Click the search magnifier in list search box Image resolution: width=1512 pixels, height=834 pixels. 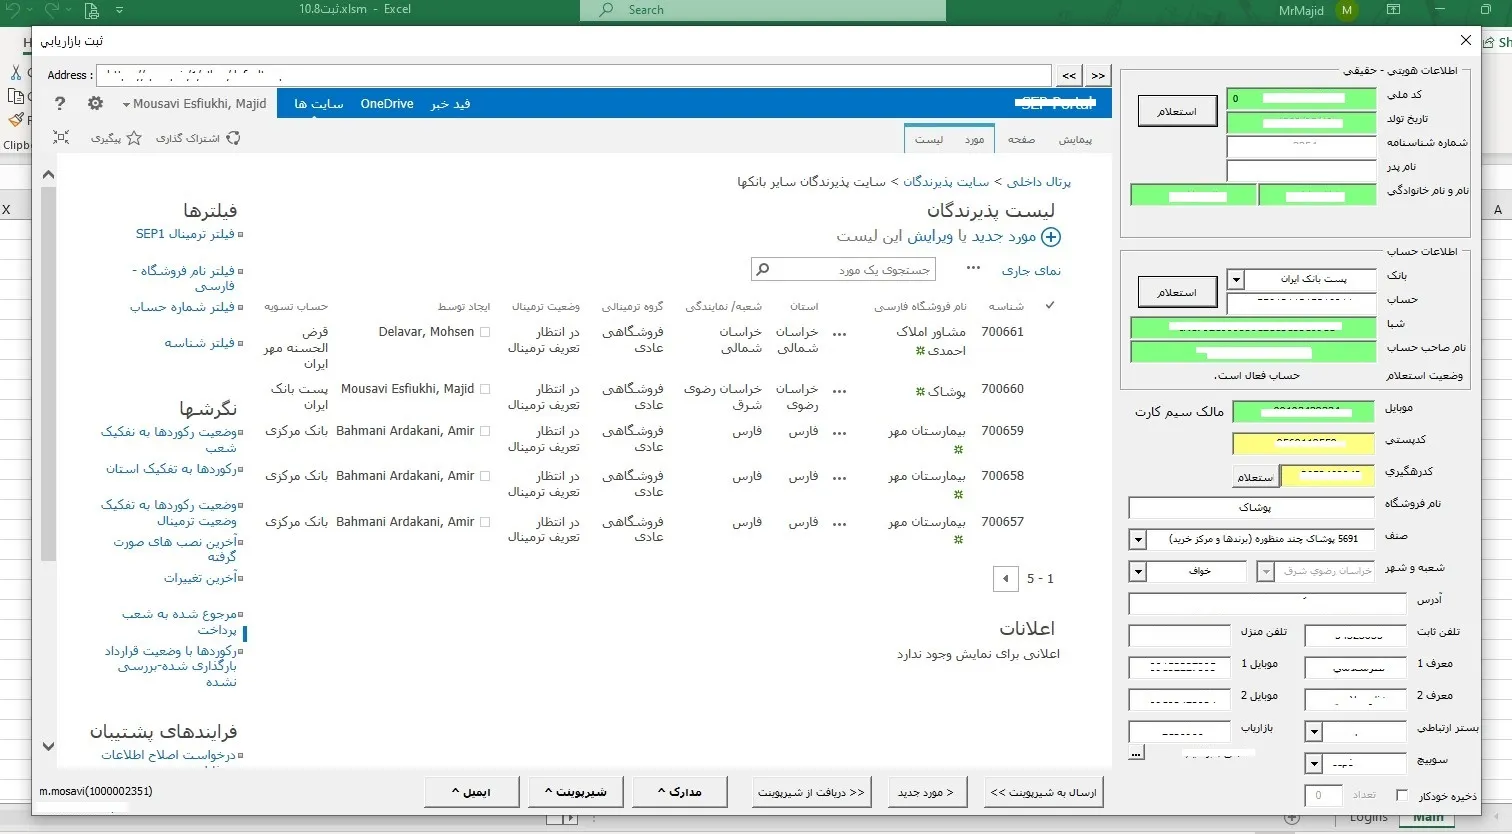pos(763,270)
